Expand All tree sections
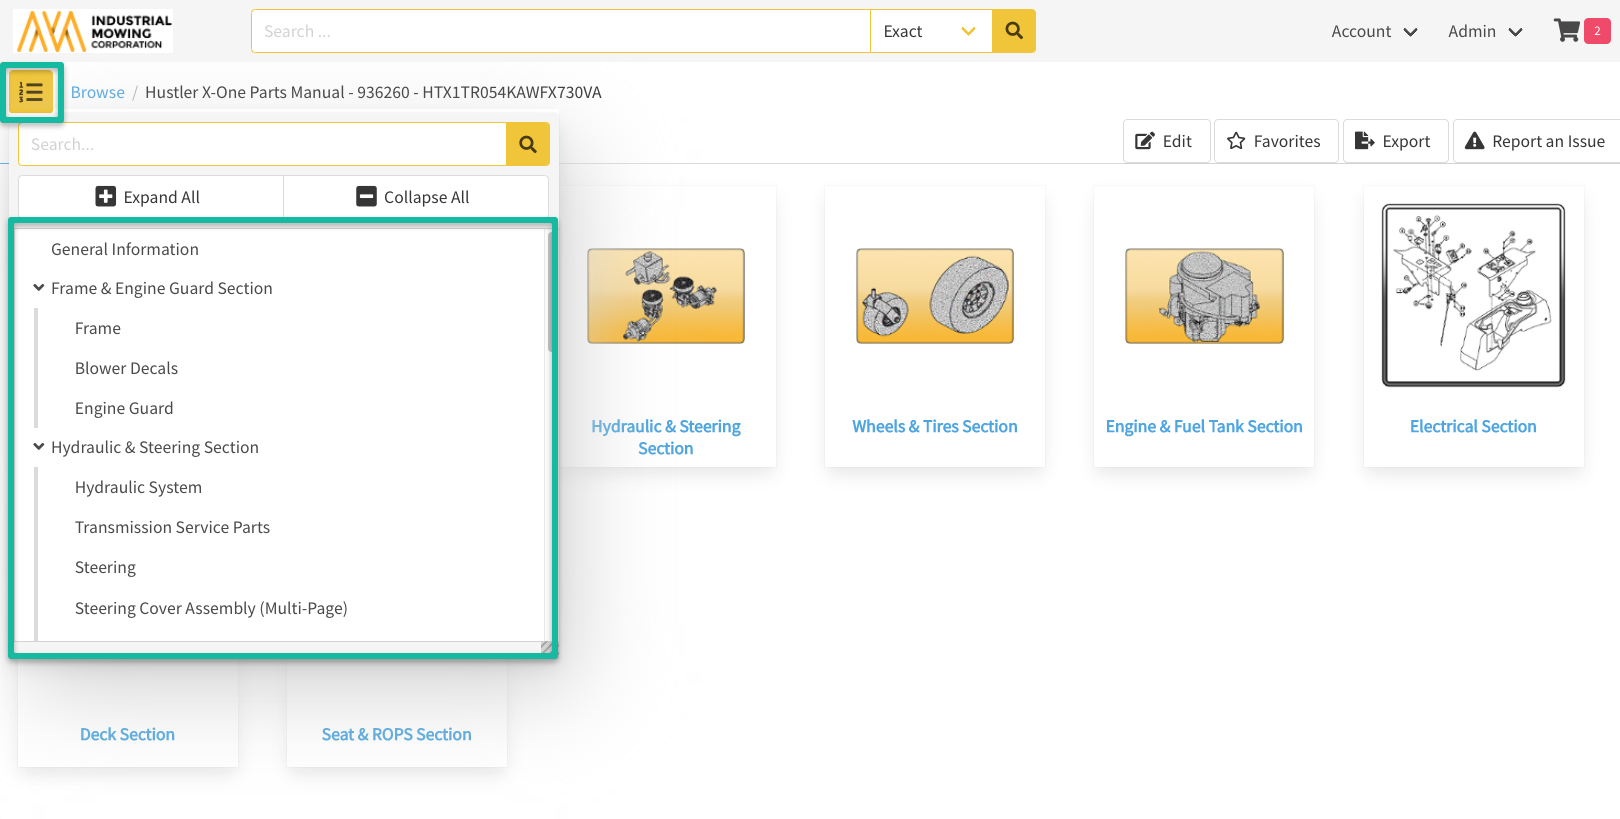The image size is (1620, 819). (x=150, y=197)
